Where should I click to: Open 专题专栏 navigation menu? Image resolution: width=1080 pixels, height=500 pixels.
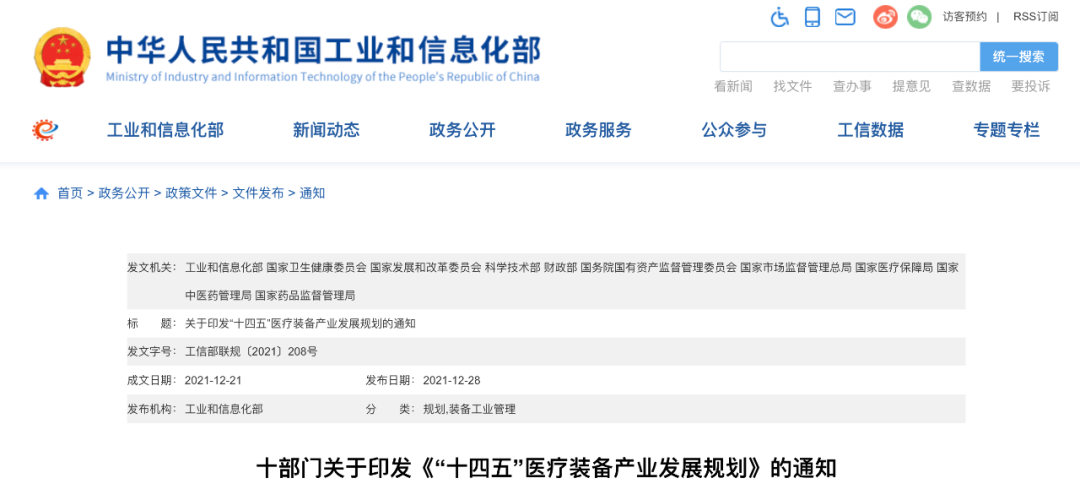point(1006,129)
